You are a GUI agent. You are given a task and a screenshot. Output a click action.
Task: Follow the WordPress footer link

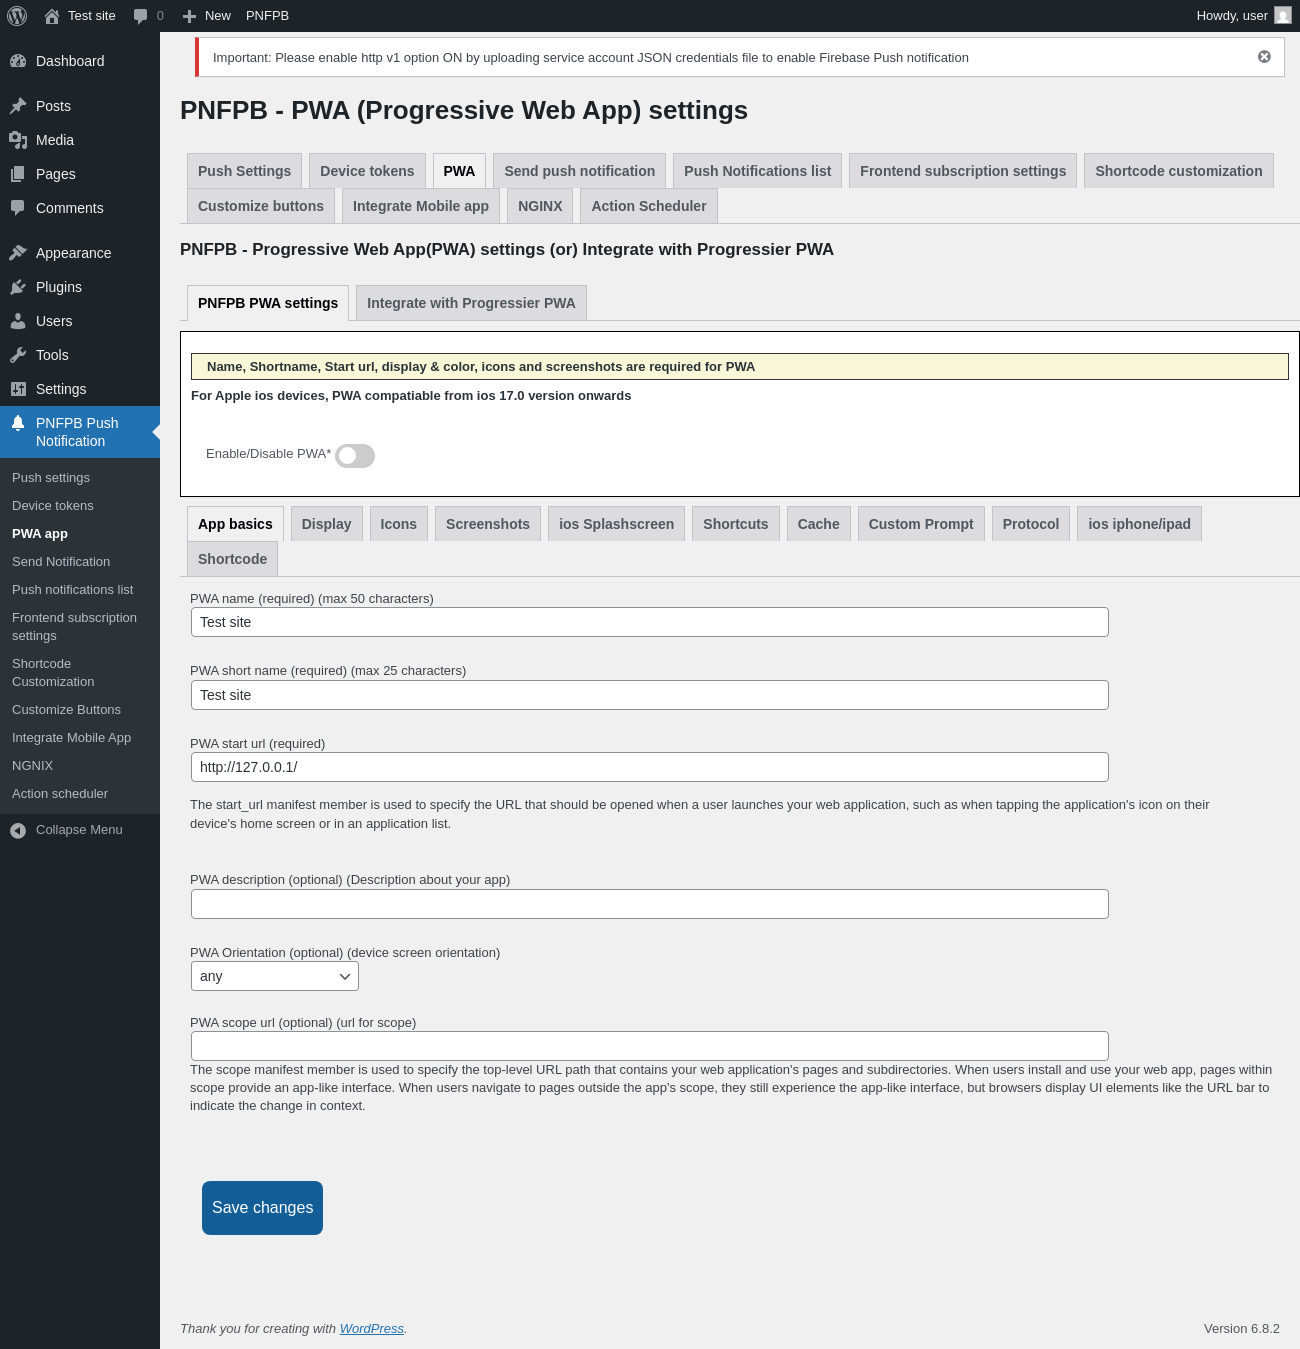pyautogui.click(x=371, y=1329)
